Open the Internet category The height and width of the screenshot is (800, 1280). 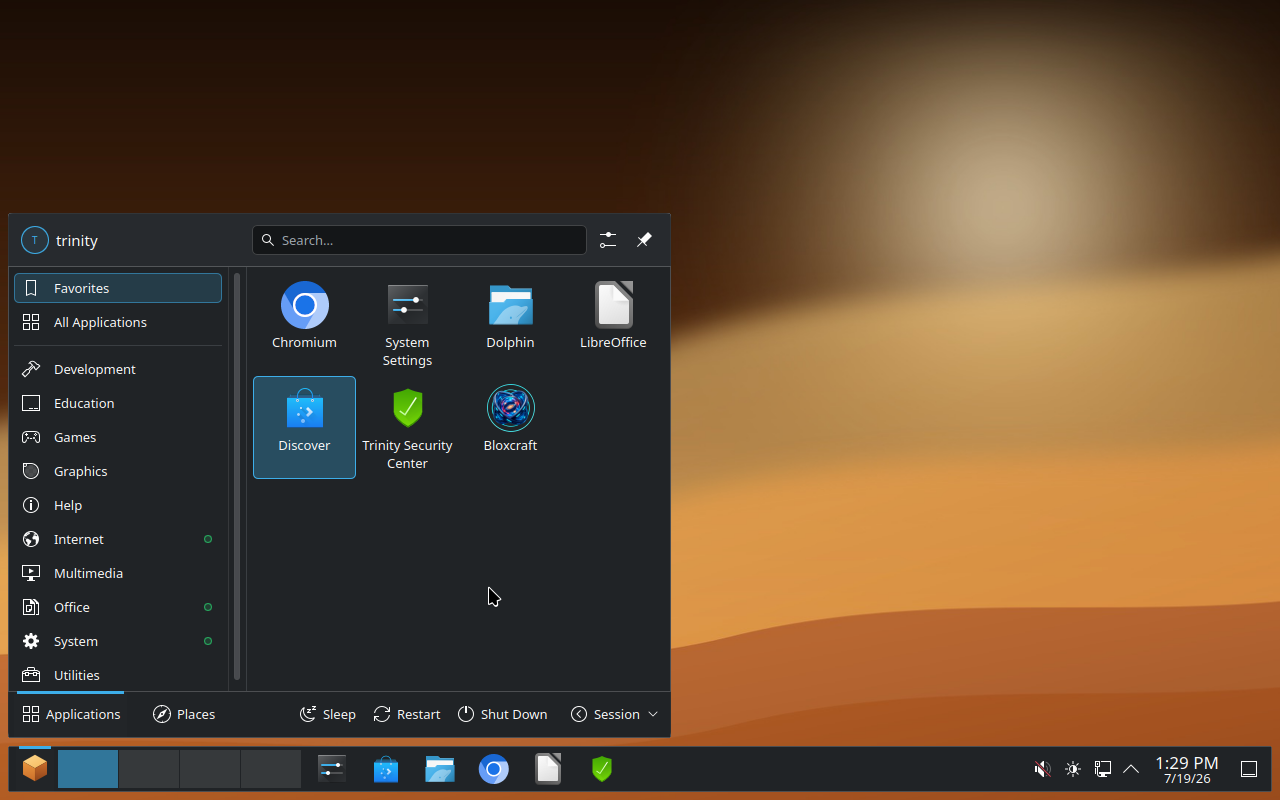[x=118, y=539]
